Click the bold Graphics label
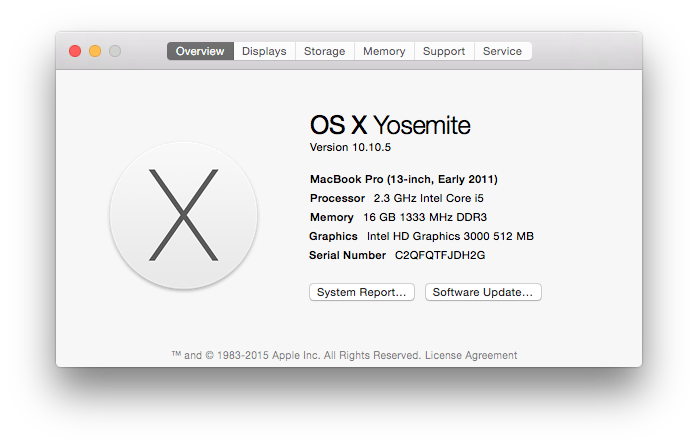Image resolution: width=698 pixels, height=447 pixels. (333, 236)
